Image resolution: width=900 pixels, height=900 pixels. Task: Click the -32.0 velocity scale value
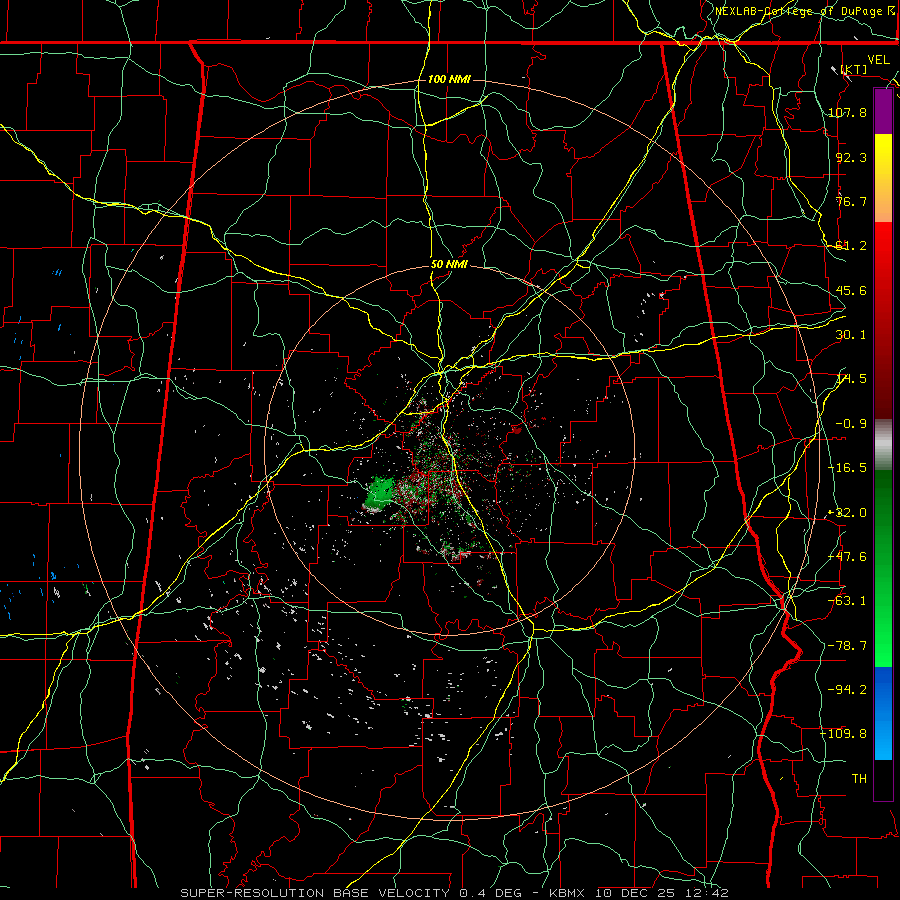coord(848,513)
